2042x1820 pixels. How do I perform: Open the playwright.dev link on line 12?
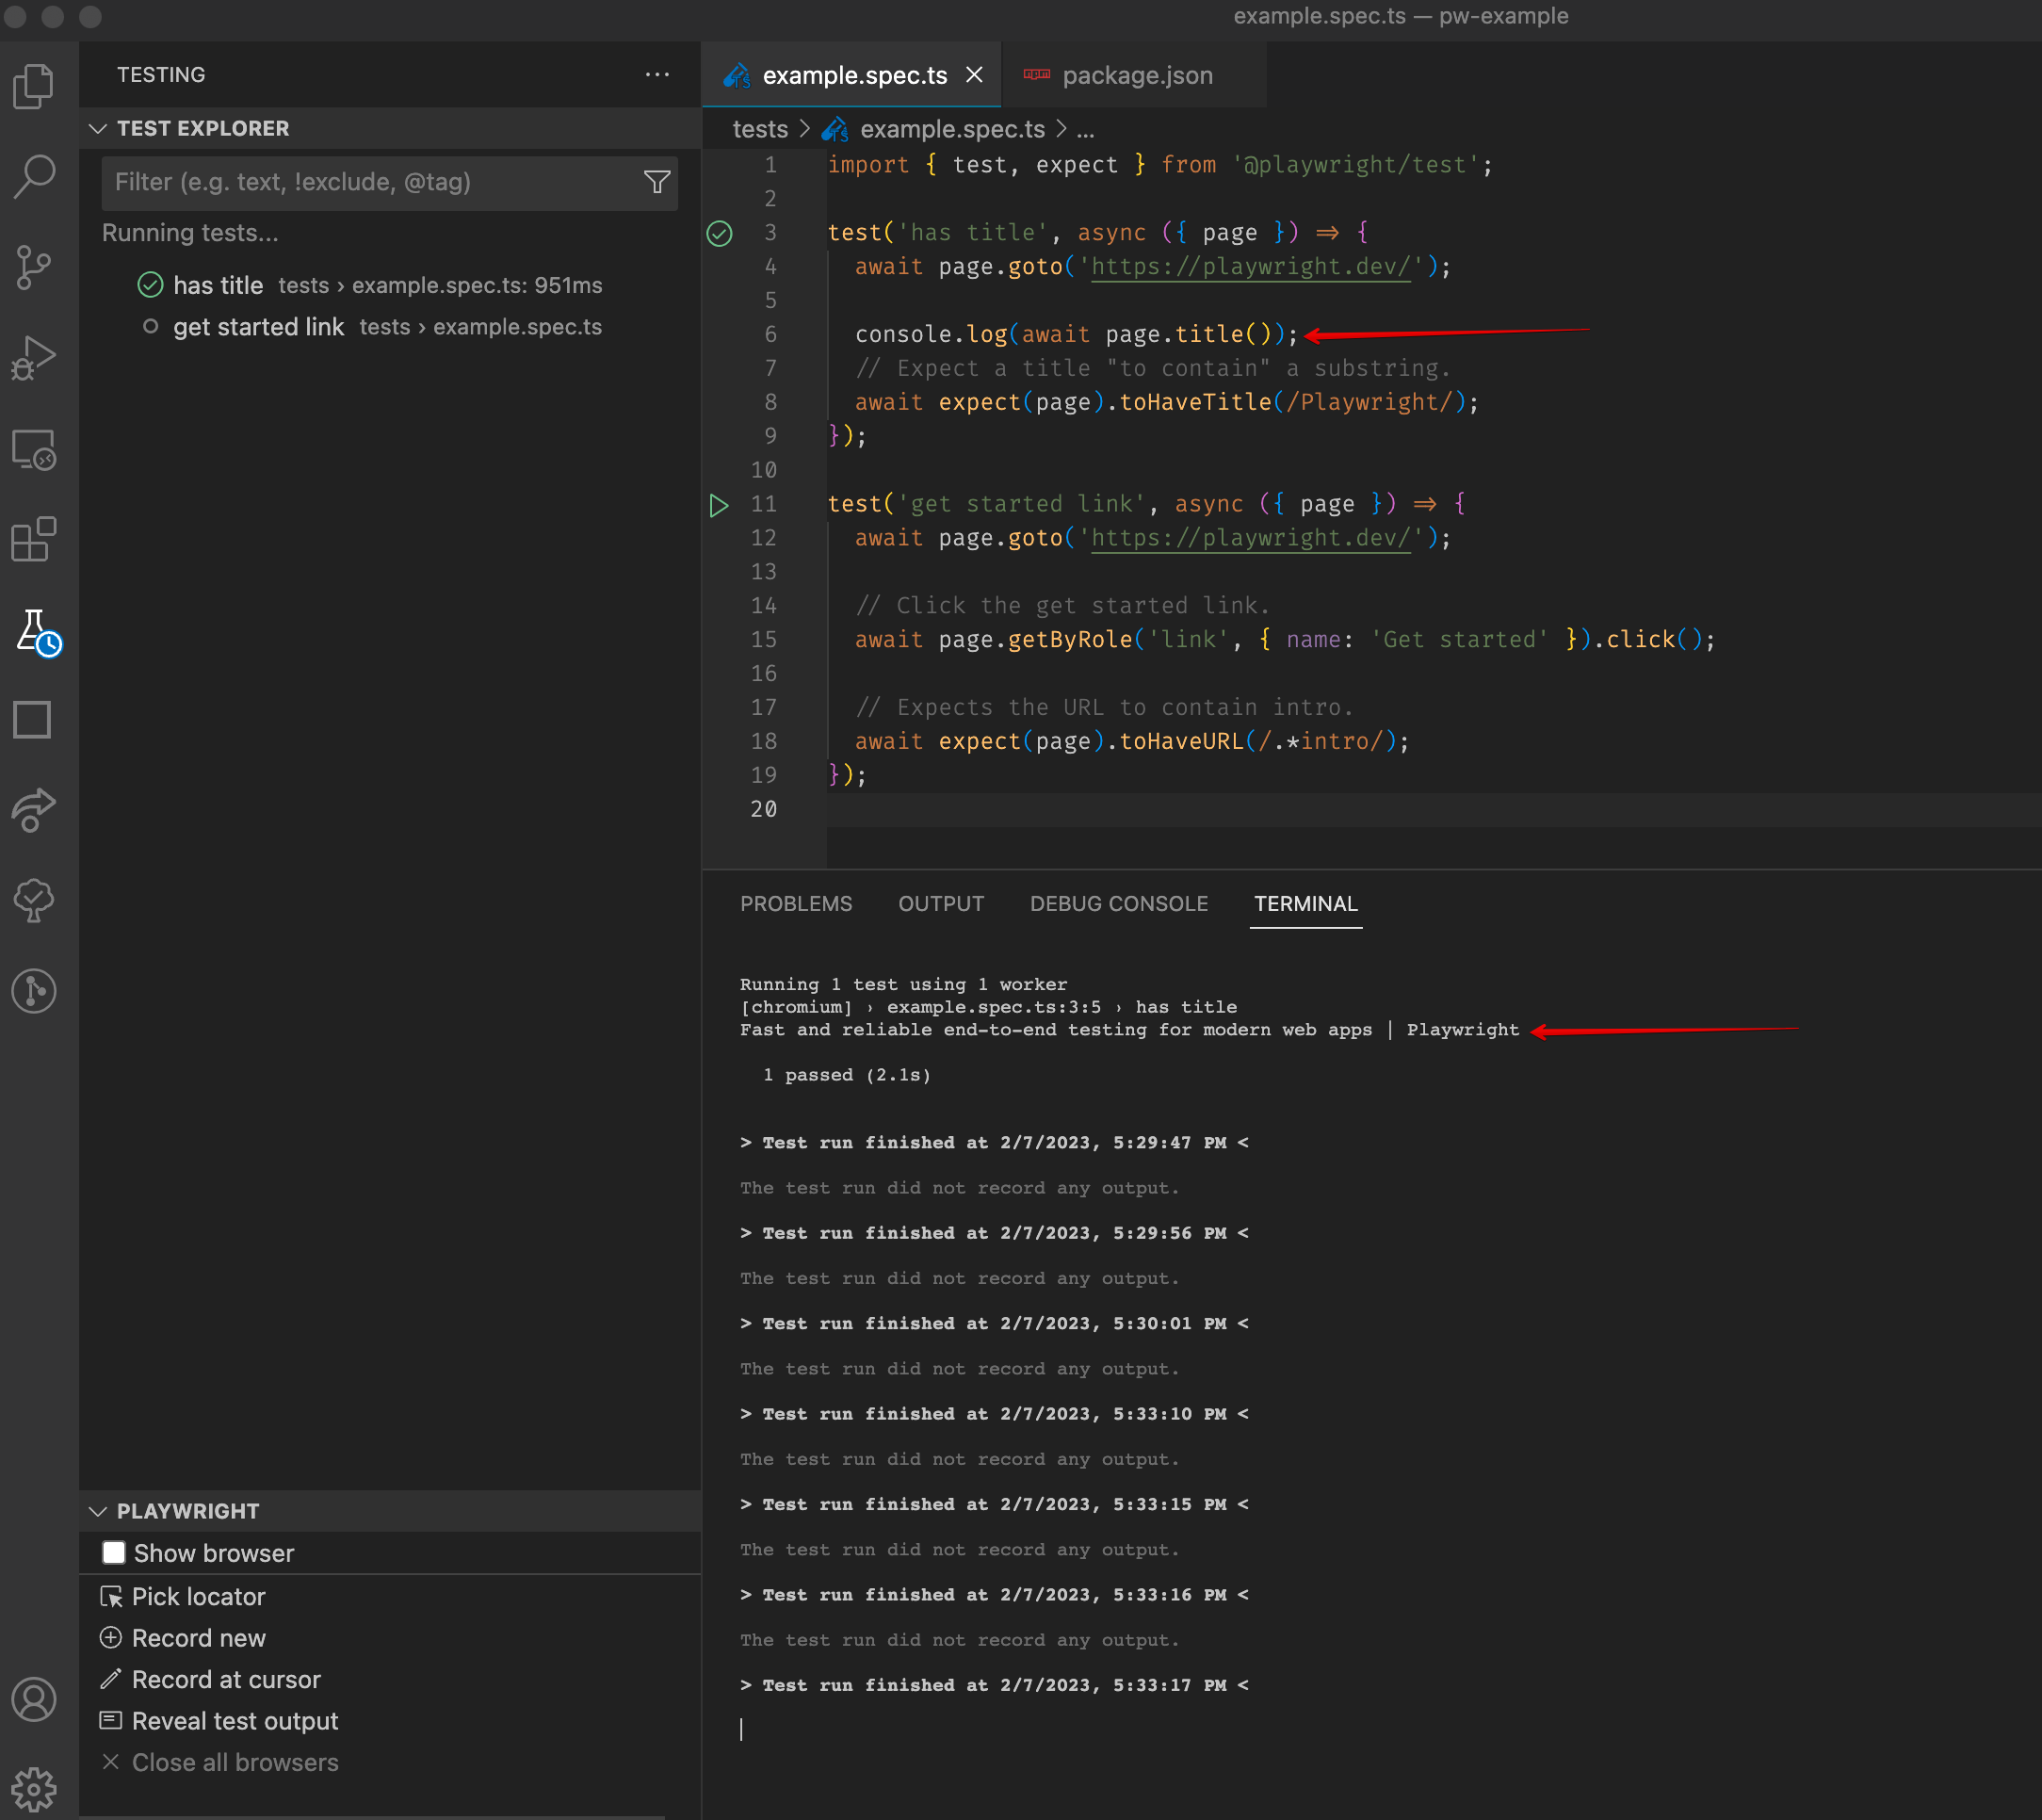(x=1250, y=538)
